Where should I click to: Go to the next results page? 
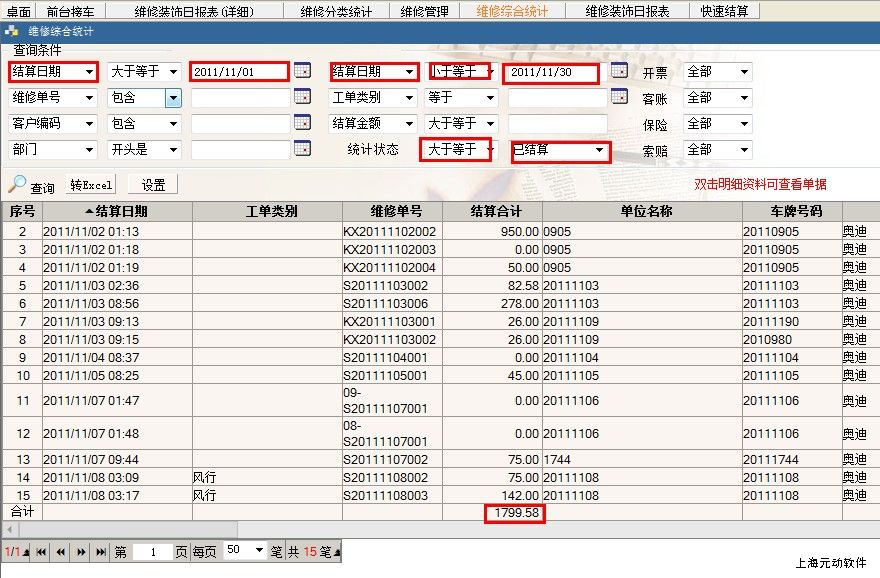coord(81,551)
